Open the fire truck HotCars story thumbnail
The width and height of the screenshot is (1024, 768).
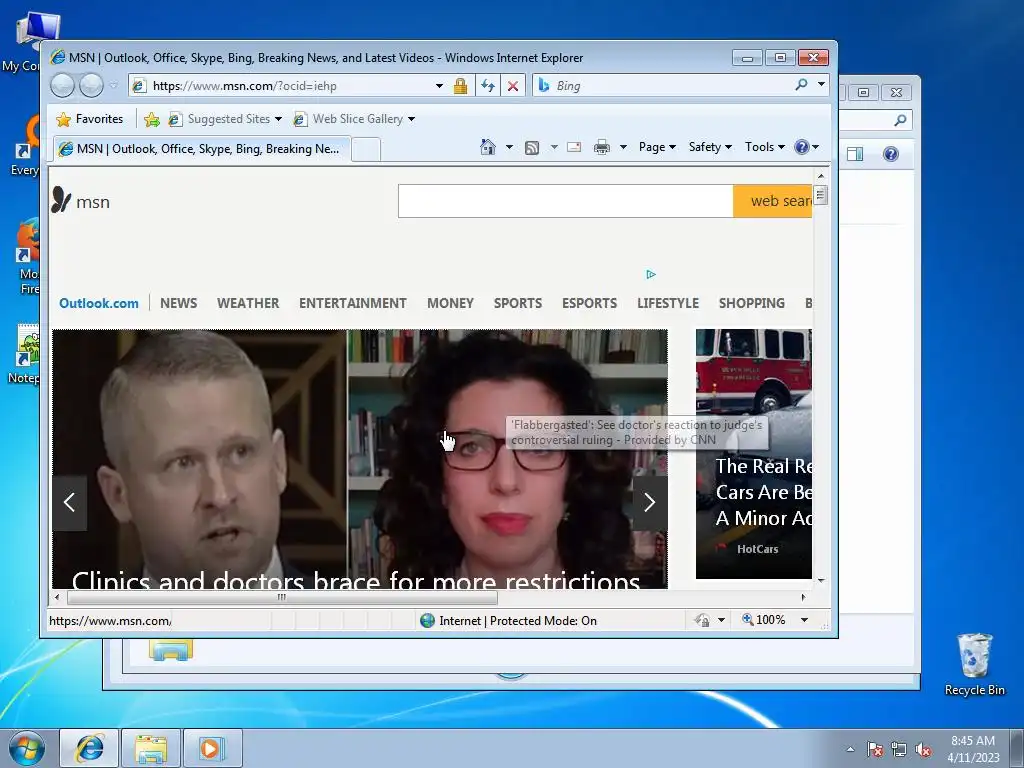point(754,454)
